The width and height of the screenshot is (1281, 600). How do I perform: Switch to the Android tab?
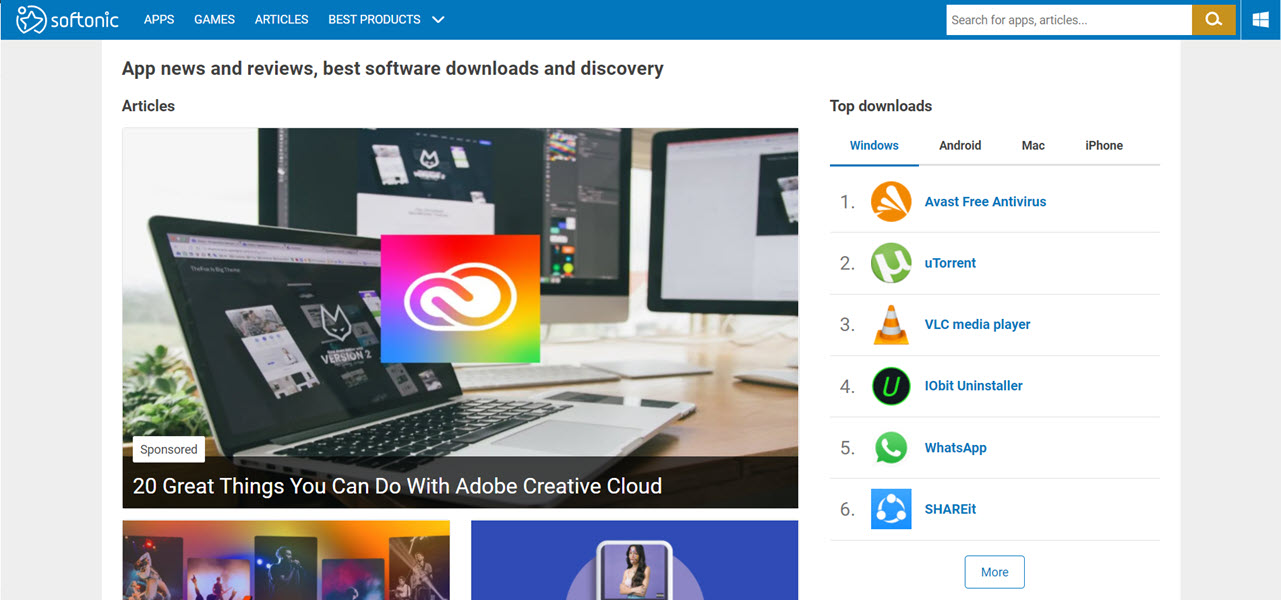click(960, 146)
